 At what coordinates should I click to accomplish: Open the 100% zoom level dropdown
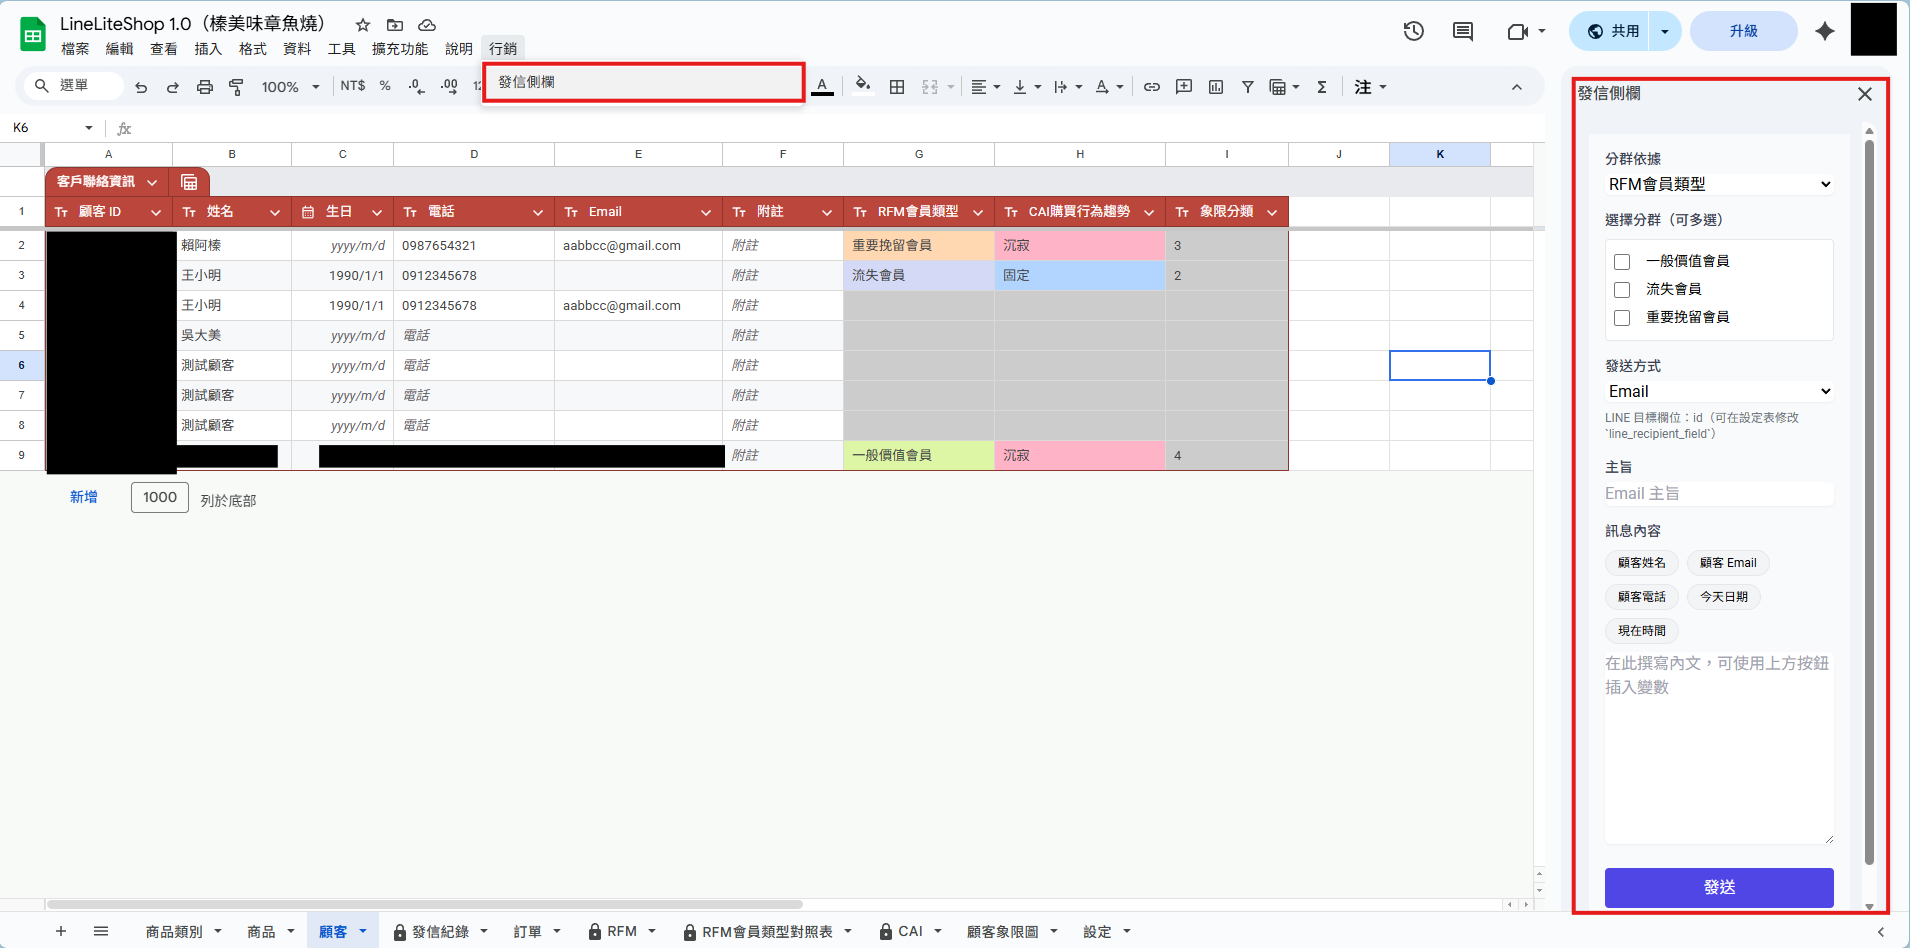pyautogui.click(x=290, y=88)
